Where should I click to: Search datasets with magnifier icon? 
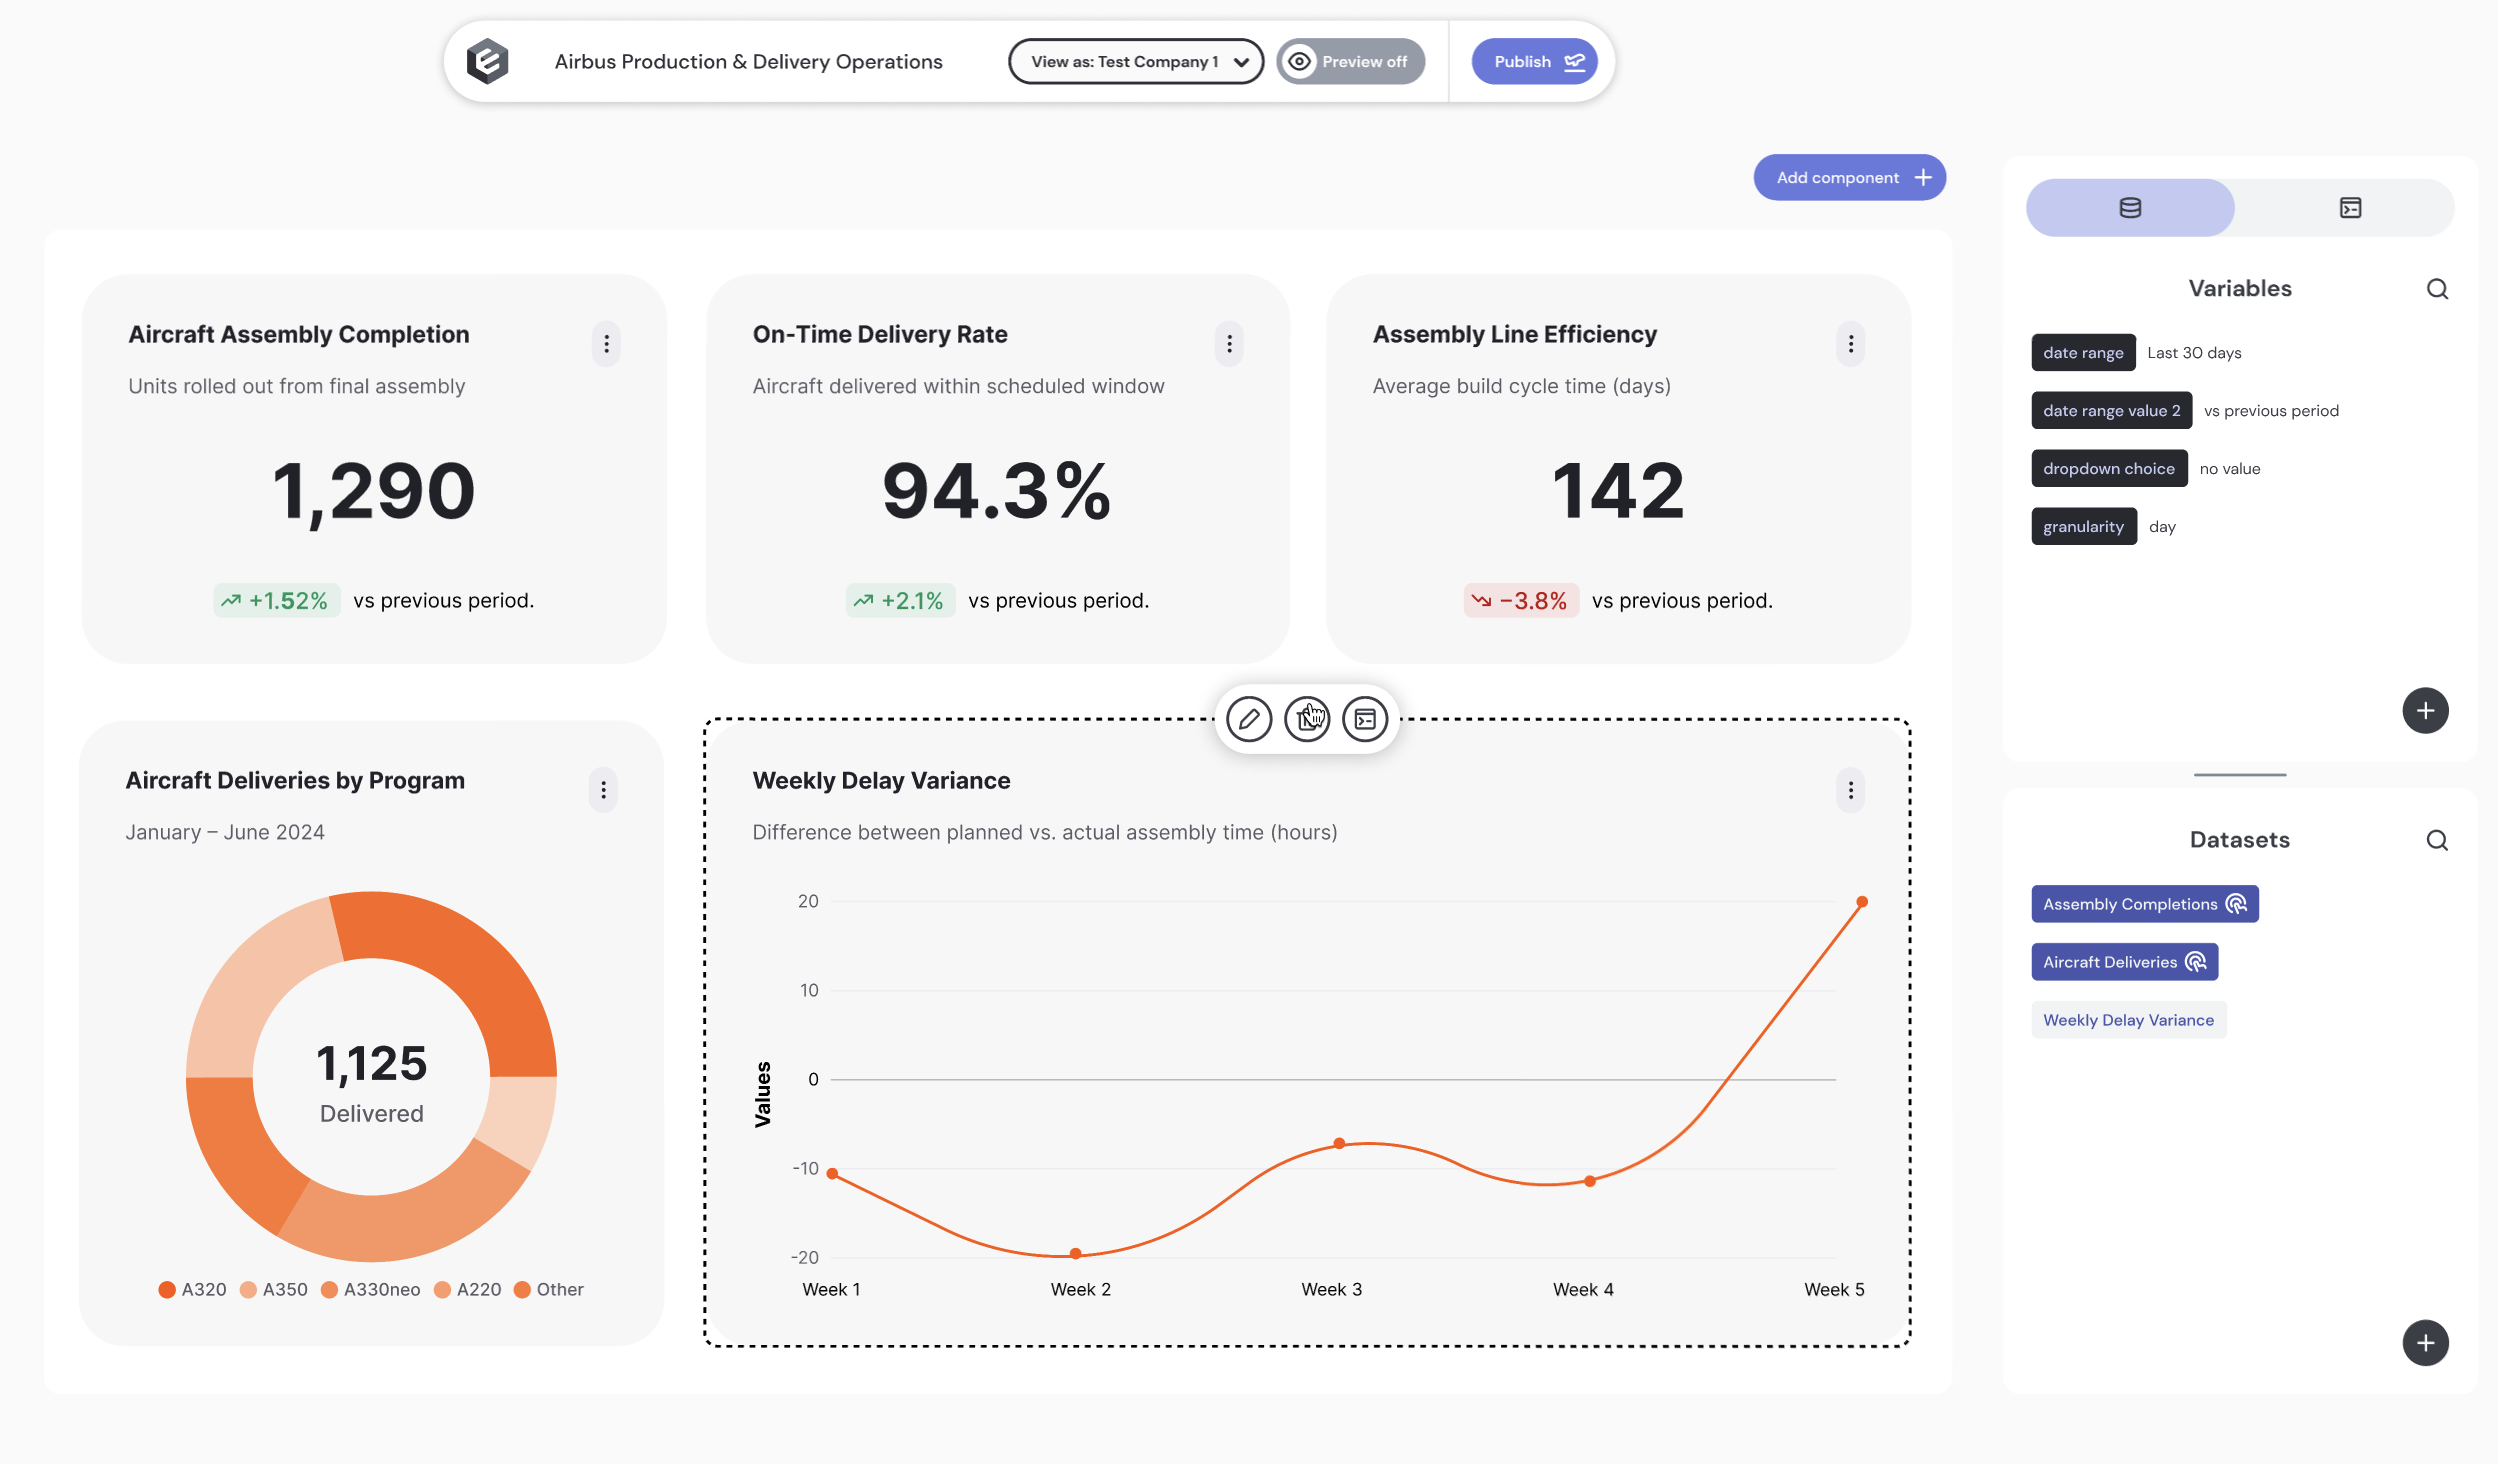pyautogui.click(x=2437, y=840)
